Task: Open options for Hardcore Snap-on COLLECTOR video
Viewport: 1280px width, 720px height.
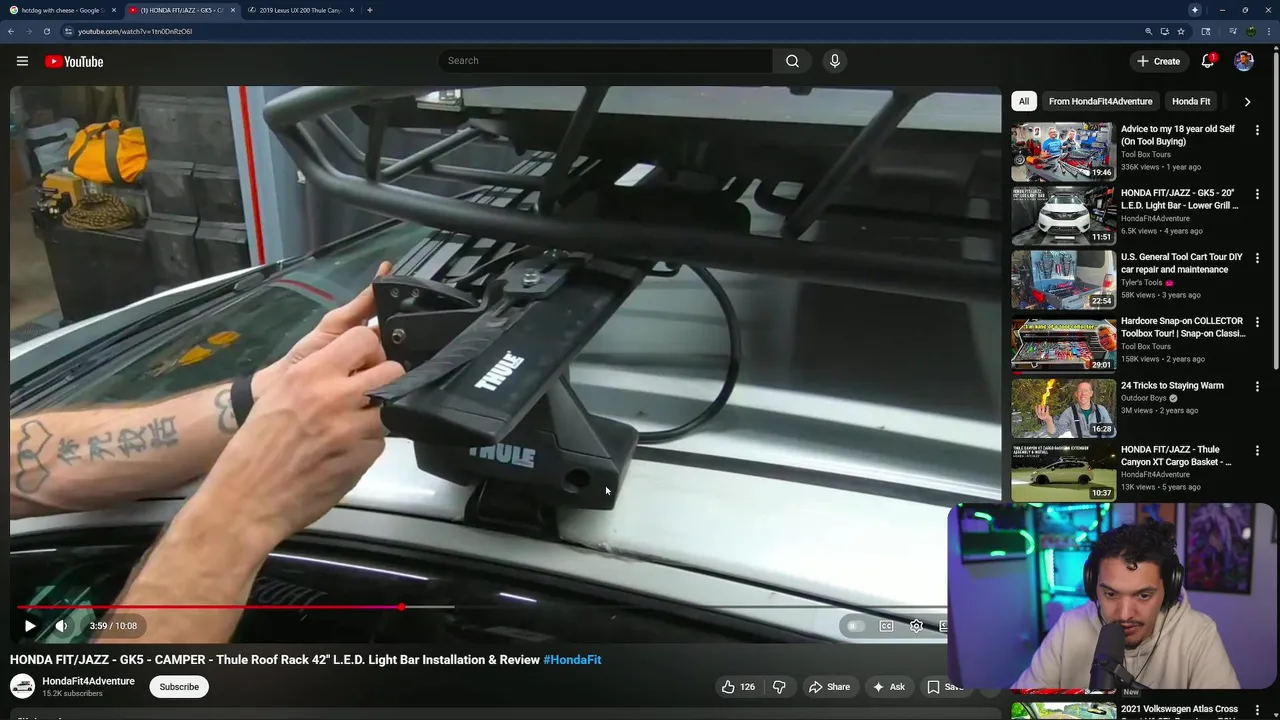Action: pyautogui.click(x=1257, y=322)
